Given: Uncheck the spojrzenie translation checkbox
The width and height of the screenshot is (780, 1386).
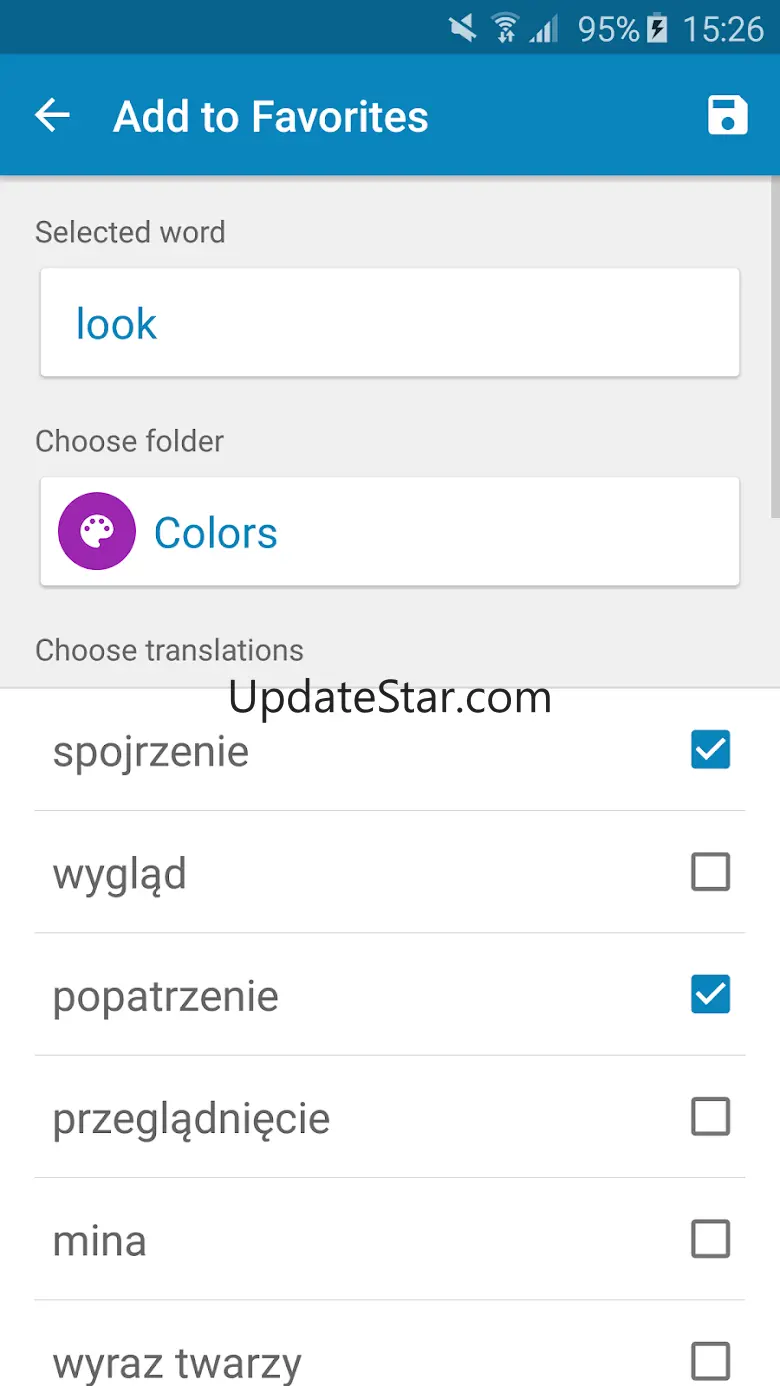Looking at the screenshot, I should pyautogui.click(x=710, y=750).
